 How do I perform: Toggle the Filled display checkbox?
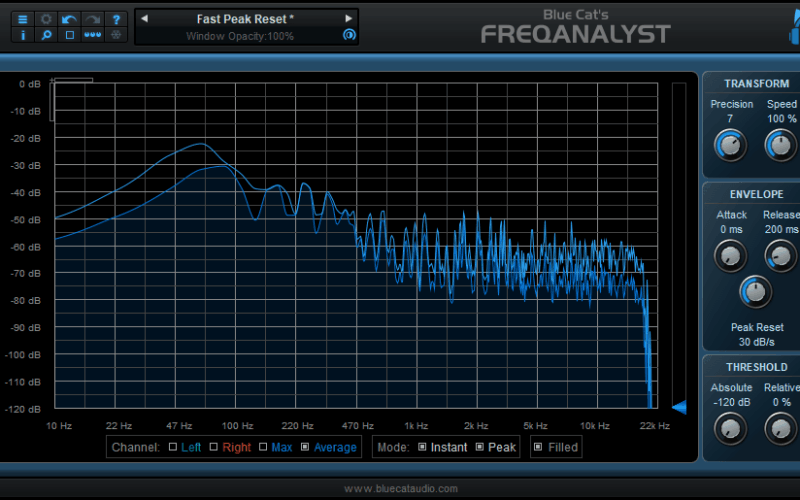[538, 447]
